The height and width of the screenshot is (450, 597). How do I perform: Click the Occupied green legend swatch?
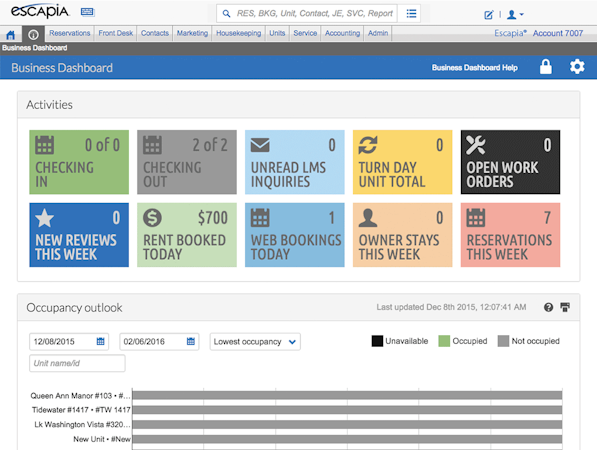coord(444,341)
